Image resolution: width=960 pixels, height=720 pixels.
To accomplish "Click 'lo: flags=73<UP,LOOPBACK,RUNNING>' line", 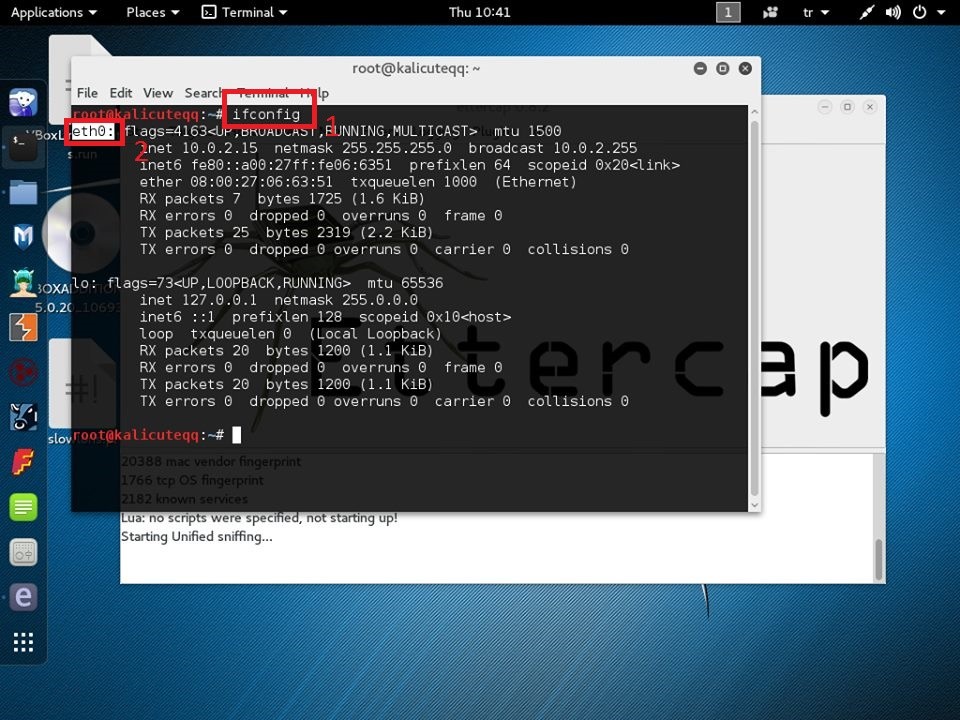I will coord(211,283).
